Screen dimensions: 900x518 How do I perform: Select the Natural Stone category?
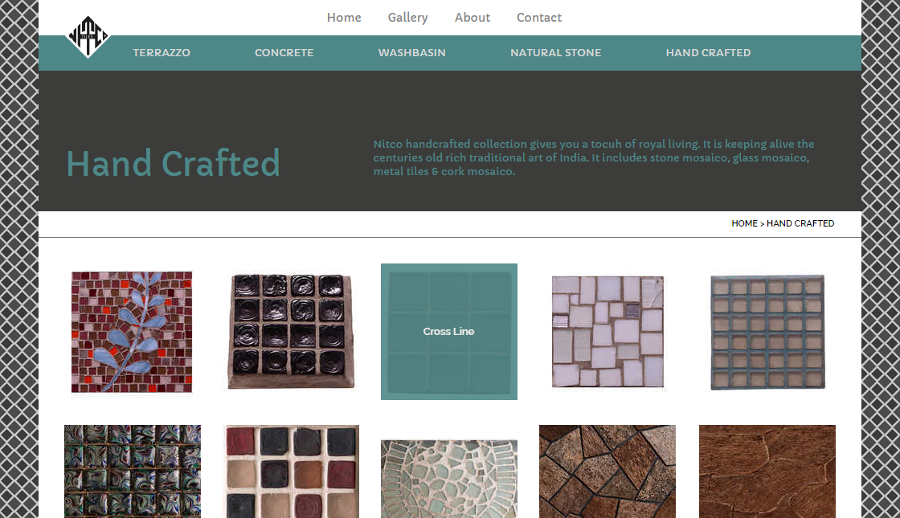[x=556, y=52]
